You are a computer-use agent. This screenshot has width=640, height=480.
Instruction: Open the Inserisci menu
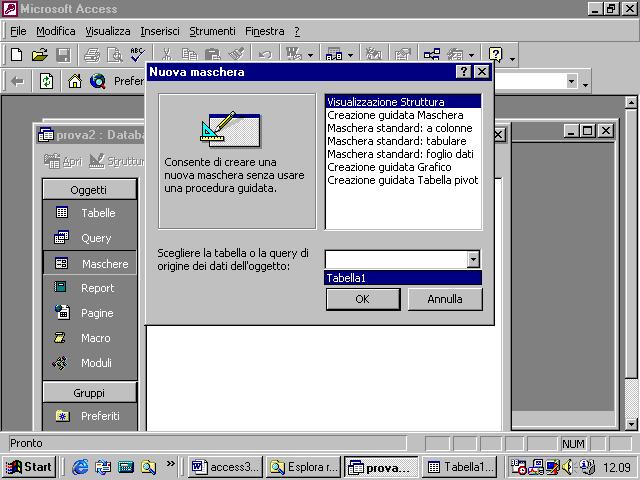(x=160, y=31)
